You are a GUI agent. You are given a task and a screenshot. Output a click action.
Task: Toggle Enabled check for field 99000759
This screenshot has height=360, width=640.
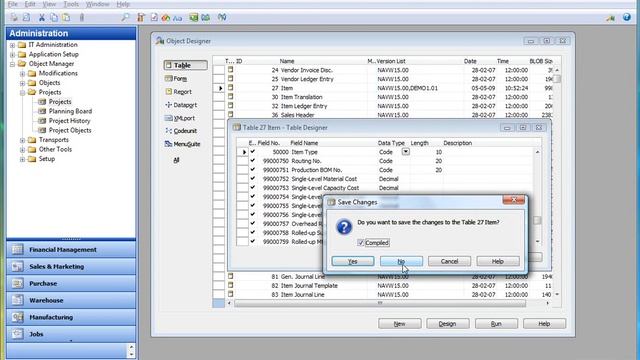coord(253,242)
